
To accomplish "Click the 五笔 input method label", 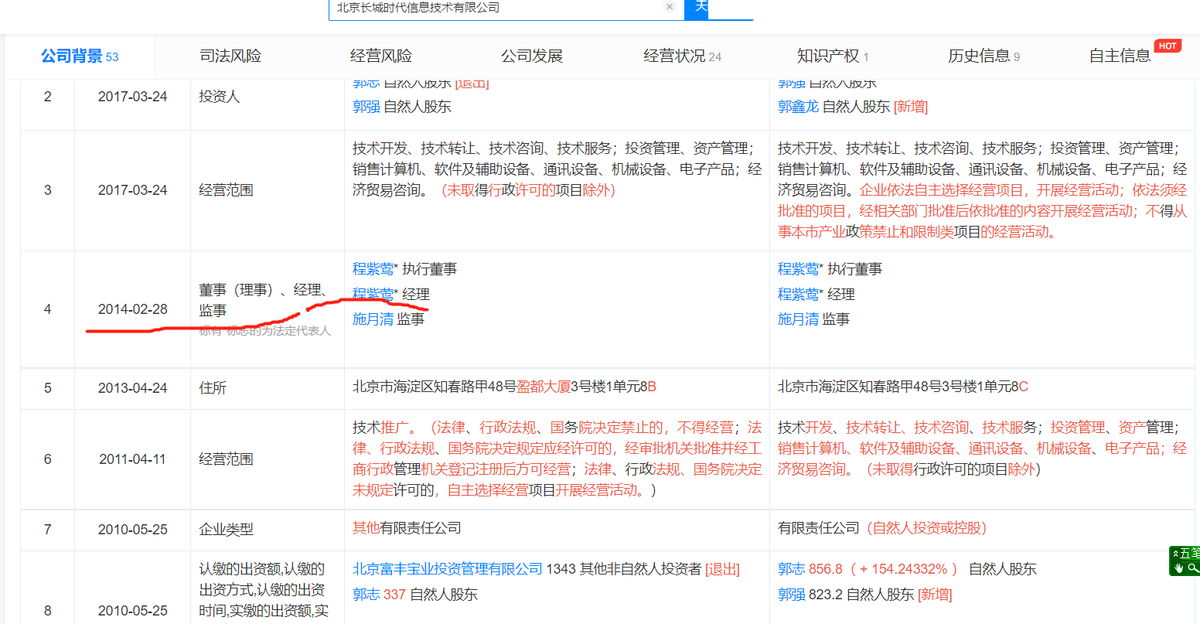I will click(x=1190, y=553).
